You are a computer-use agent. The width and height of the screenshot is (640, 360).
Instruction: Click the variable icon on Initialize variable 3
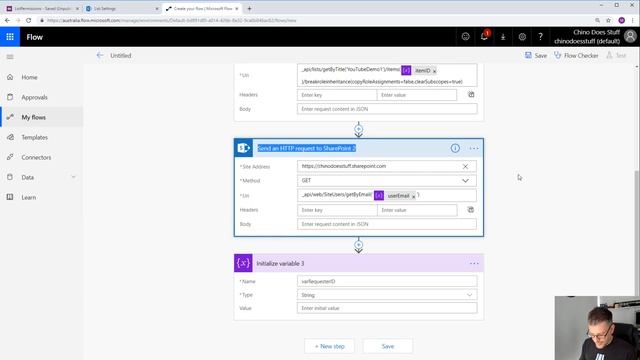coord(243,263)
